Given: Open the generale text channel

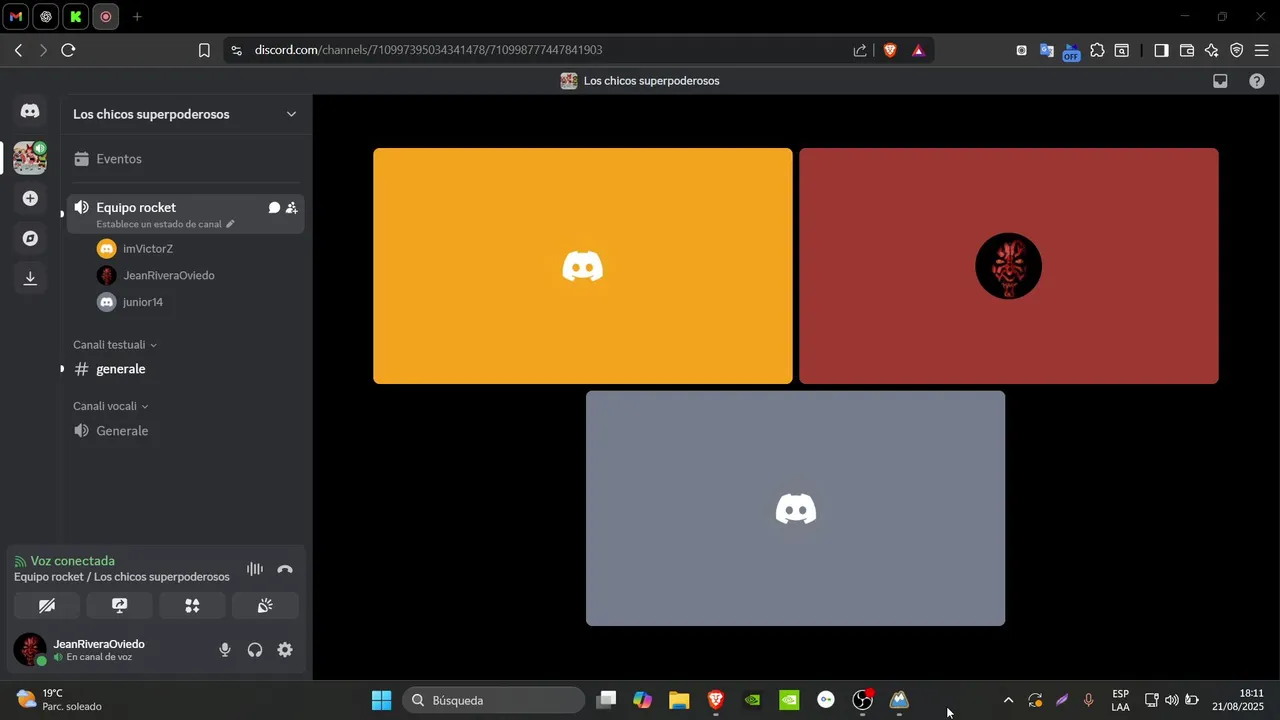Looking at the screenshot, I should 185,369.
